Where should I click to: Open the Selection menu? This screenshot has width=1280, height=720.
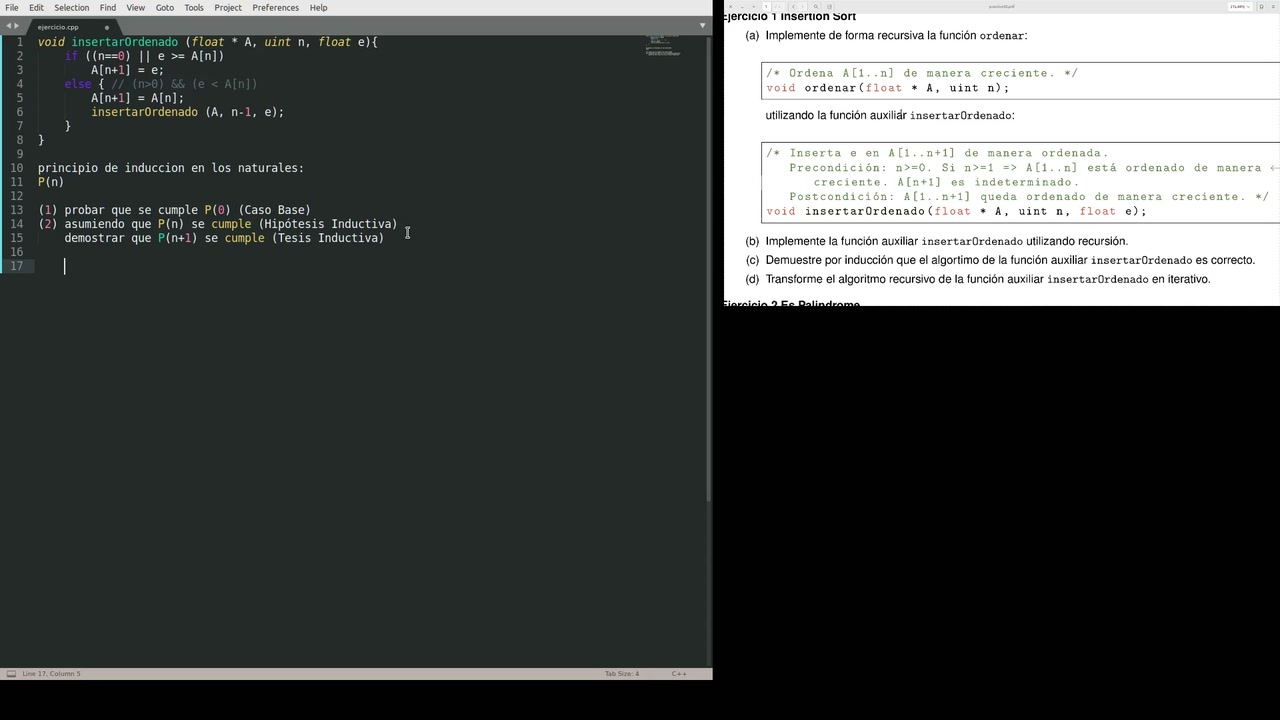(x=71, y=7)
